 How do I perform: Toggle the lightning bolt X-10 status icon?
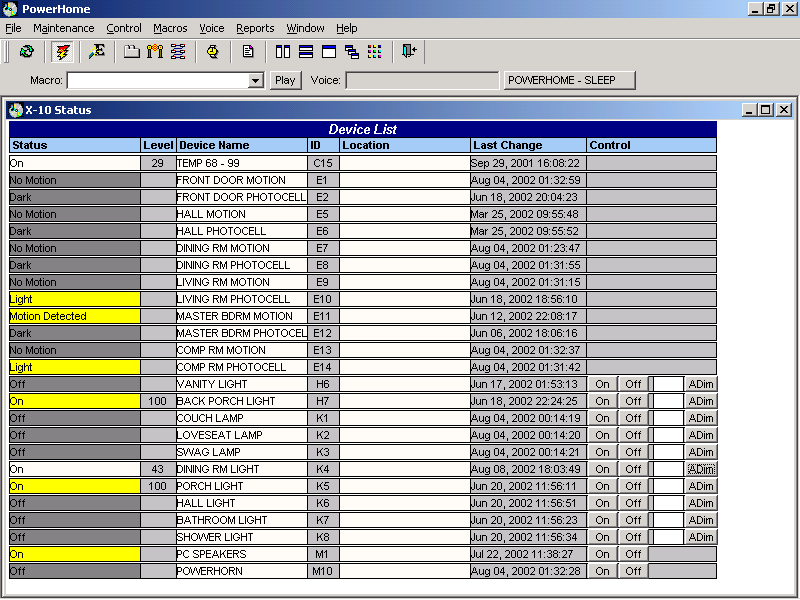coord(63,52)
